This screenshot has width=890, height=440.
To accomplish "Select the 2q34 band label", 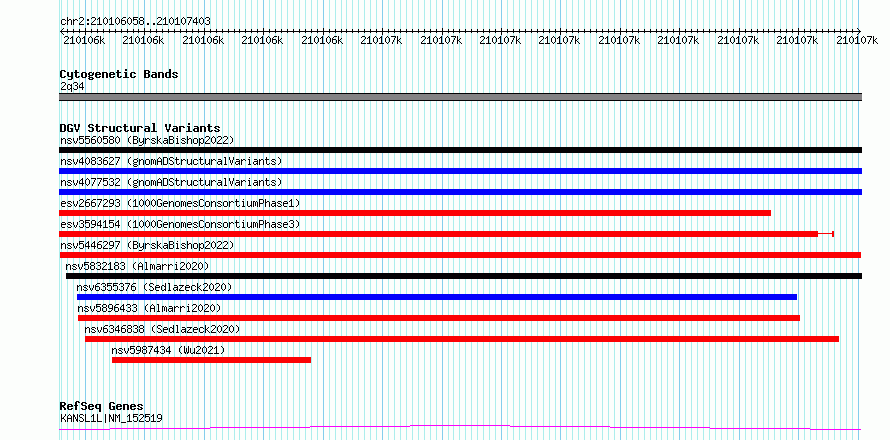I will (x=72, y=86).
